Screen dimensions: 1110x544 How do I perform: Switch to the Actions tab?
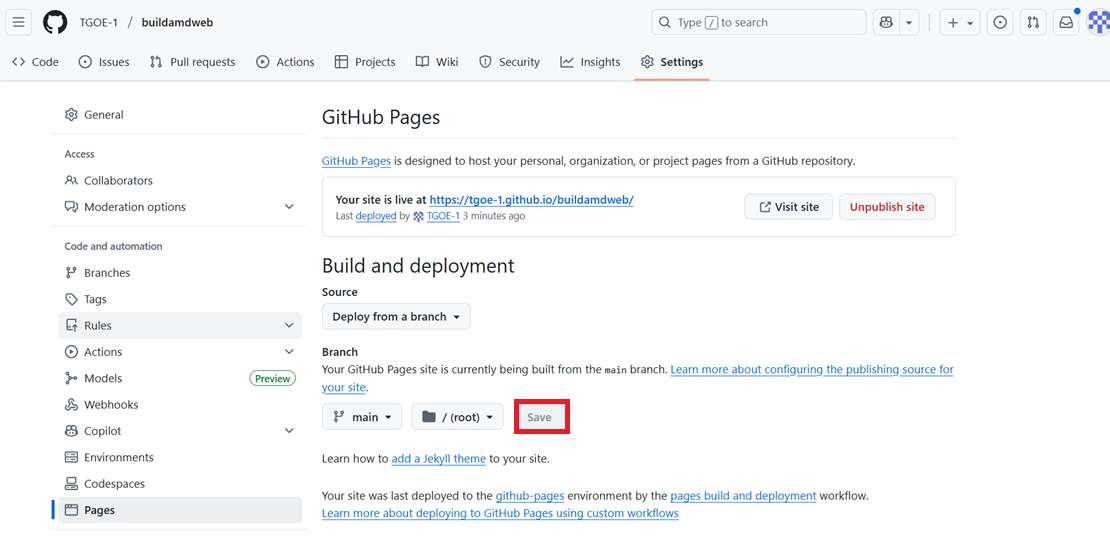[x=285, y=62]
